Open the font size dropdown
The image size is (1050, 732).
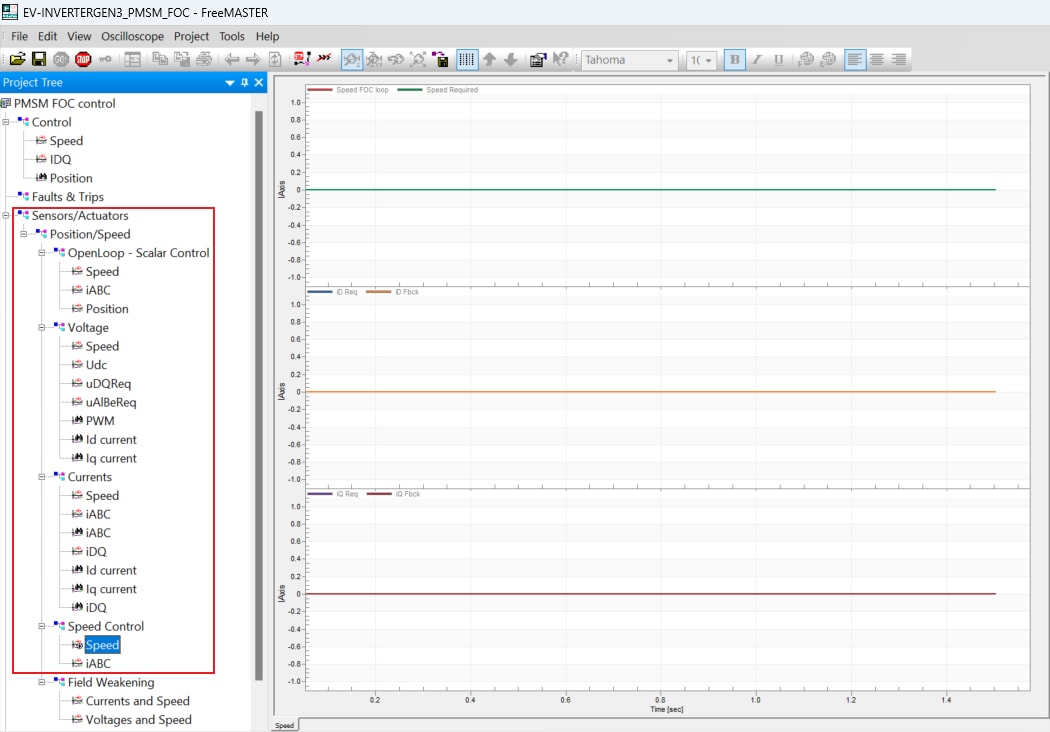tap(709, 61)
